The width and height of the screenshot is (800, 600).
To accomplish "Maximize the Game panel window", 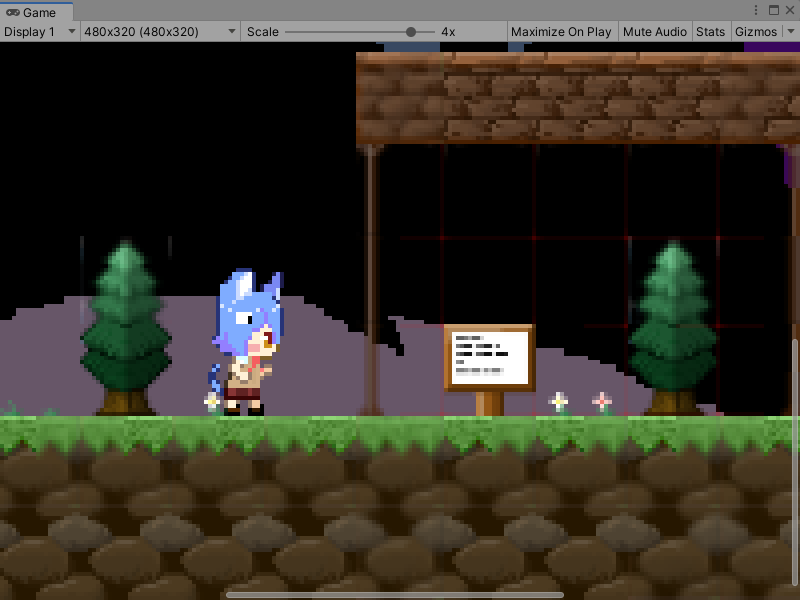I will click(x=774, y=11).
